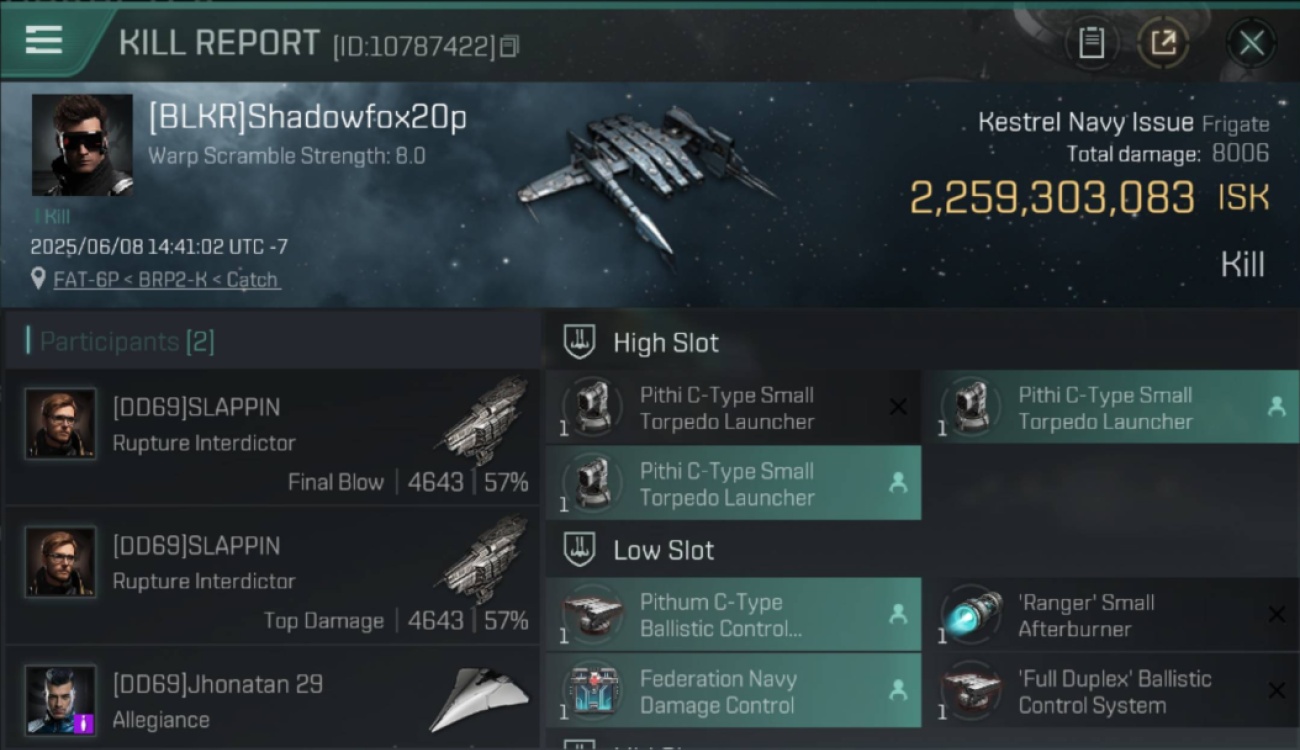The height and width of the screenshot is (750, 1300).
Task: Click the Pithum C-Type Ballistic Control icon
Action: 593,615
